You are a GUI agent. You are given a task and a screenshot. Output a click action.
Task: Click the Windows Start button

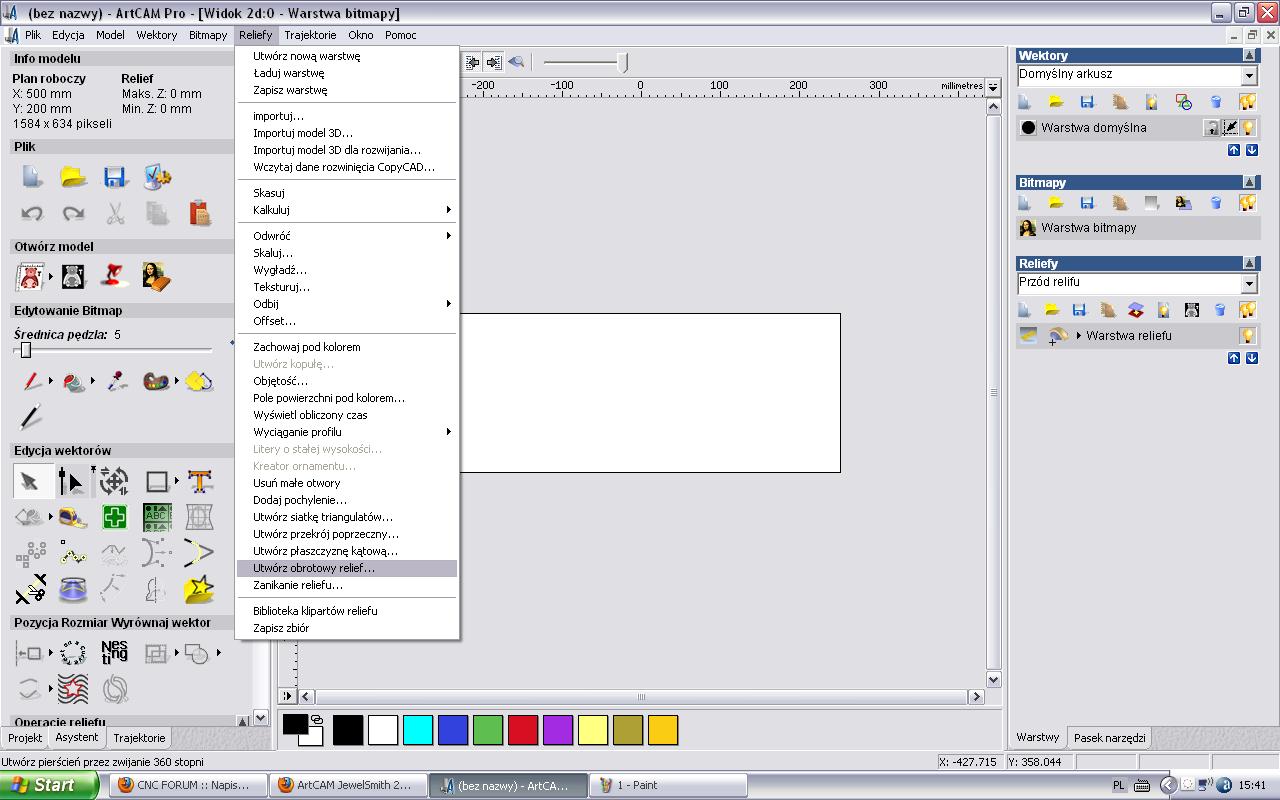tap(49, 785)
